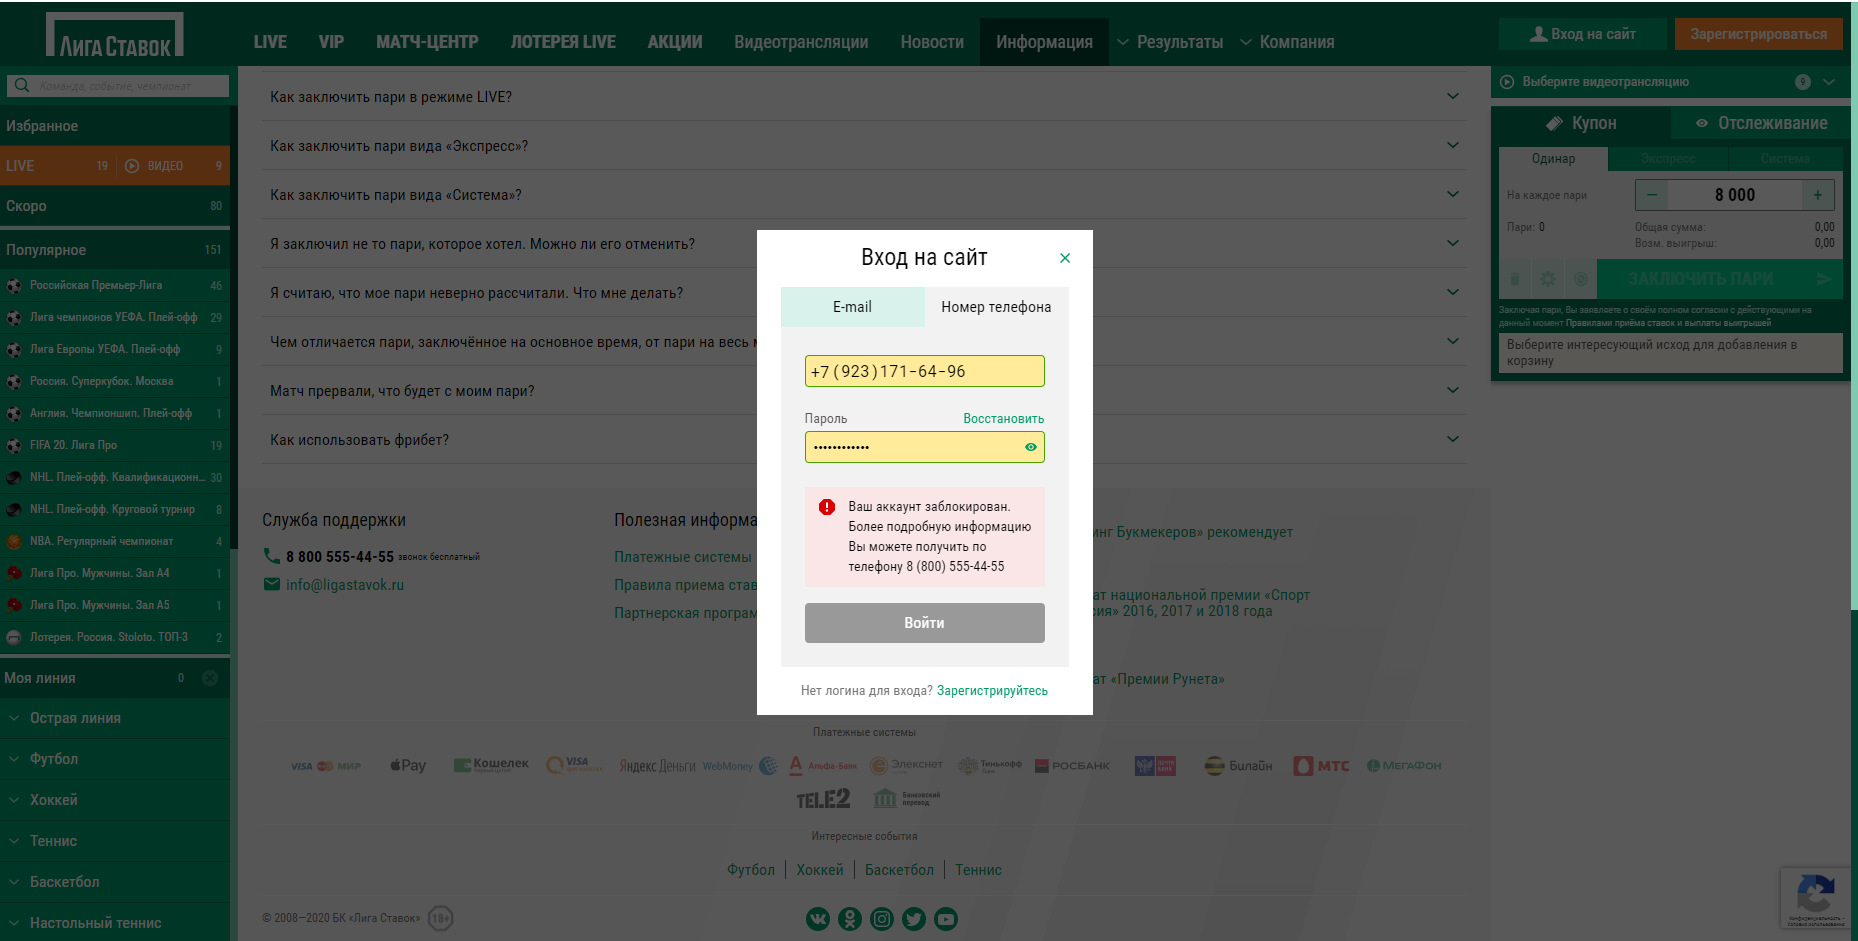Viewport: 1858px width, 941px height.
Task: Open Twitter icon in footer
Action: click(x=914, y=919)
